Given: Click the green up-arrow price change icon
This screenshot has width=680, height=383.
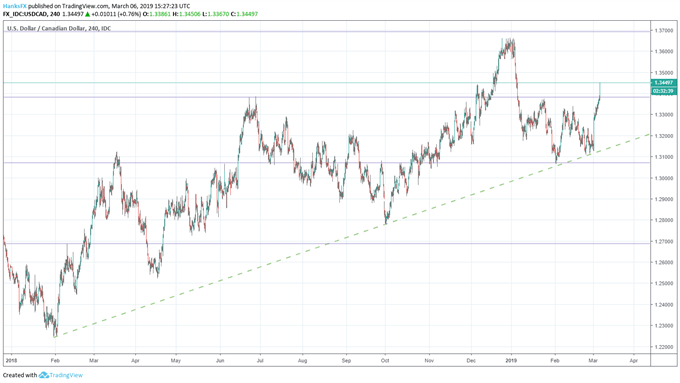Looking at the screenshot, I should 87,14.
